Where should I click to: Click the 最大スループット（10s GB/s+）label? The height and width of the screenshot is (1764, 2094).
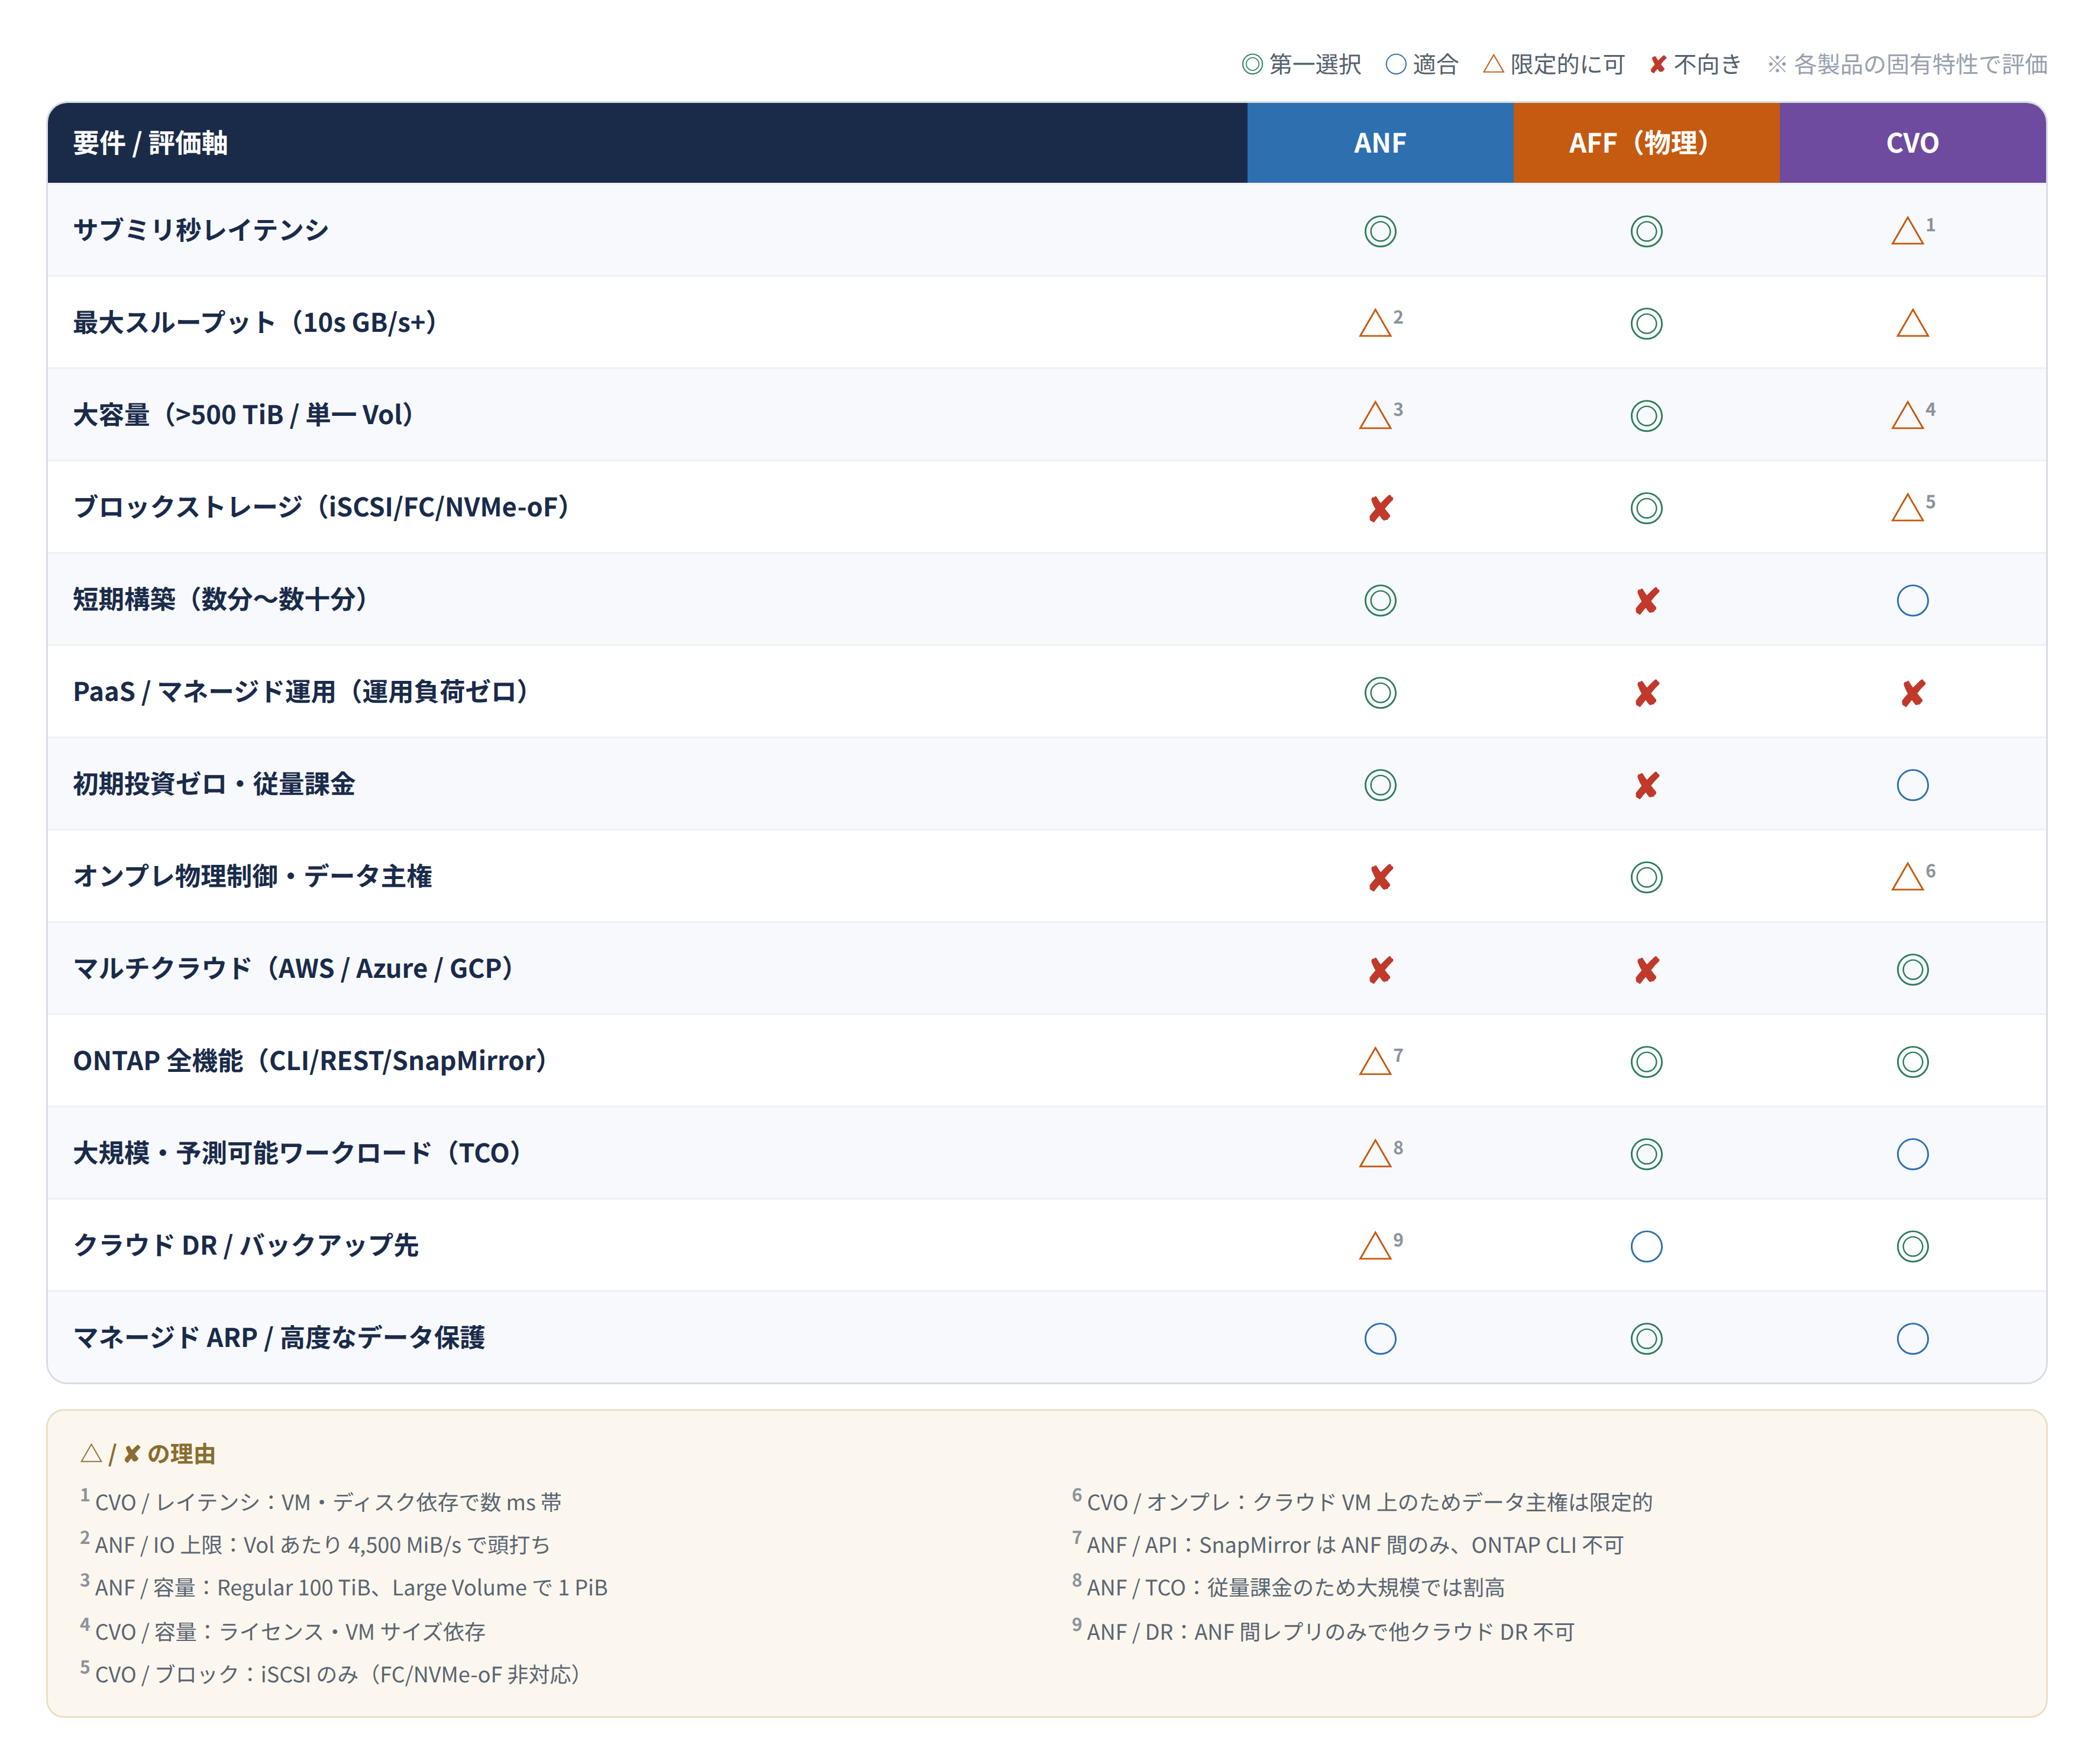pos(255,322)
